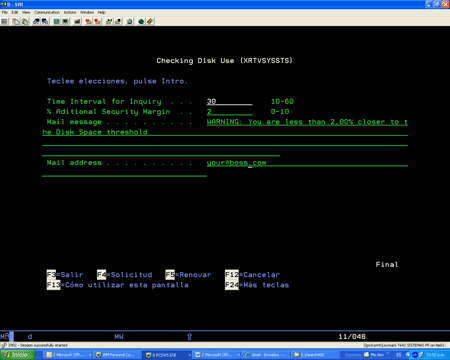Click the Clipboard viewer toolbar icon
The height and width of the screenshot is (360, 450).
click(x=129, y=22)
